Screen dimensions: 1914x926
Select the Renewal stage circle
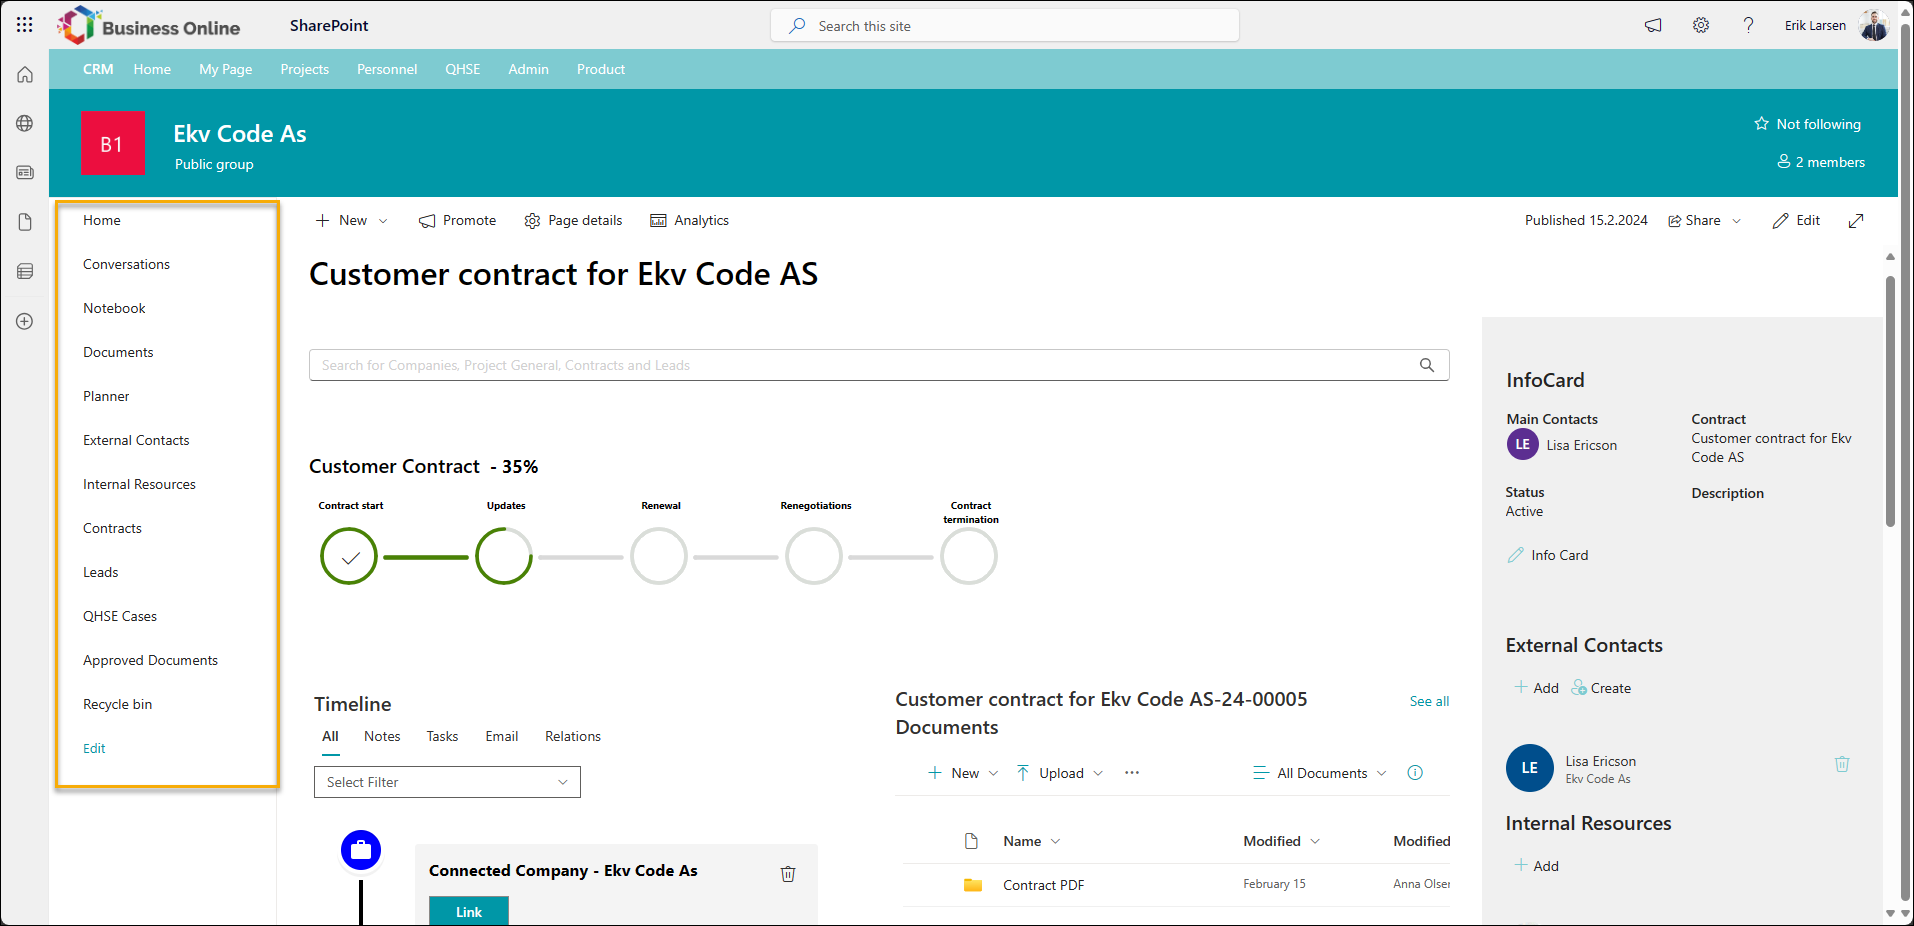(659, 556)
